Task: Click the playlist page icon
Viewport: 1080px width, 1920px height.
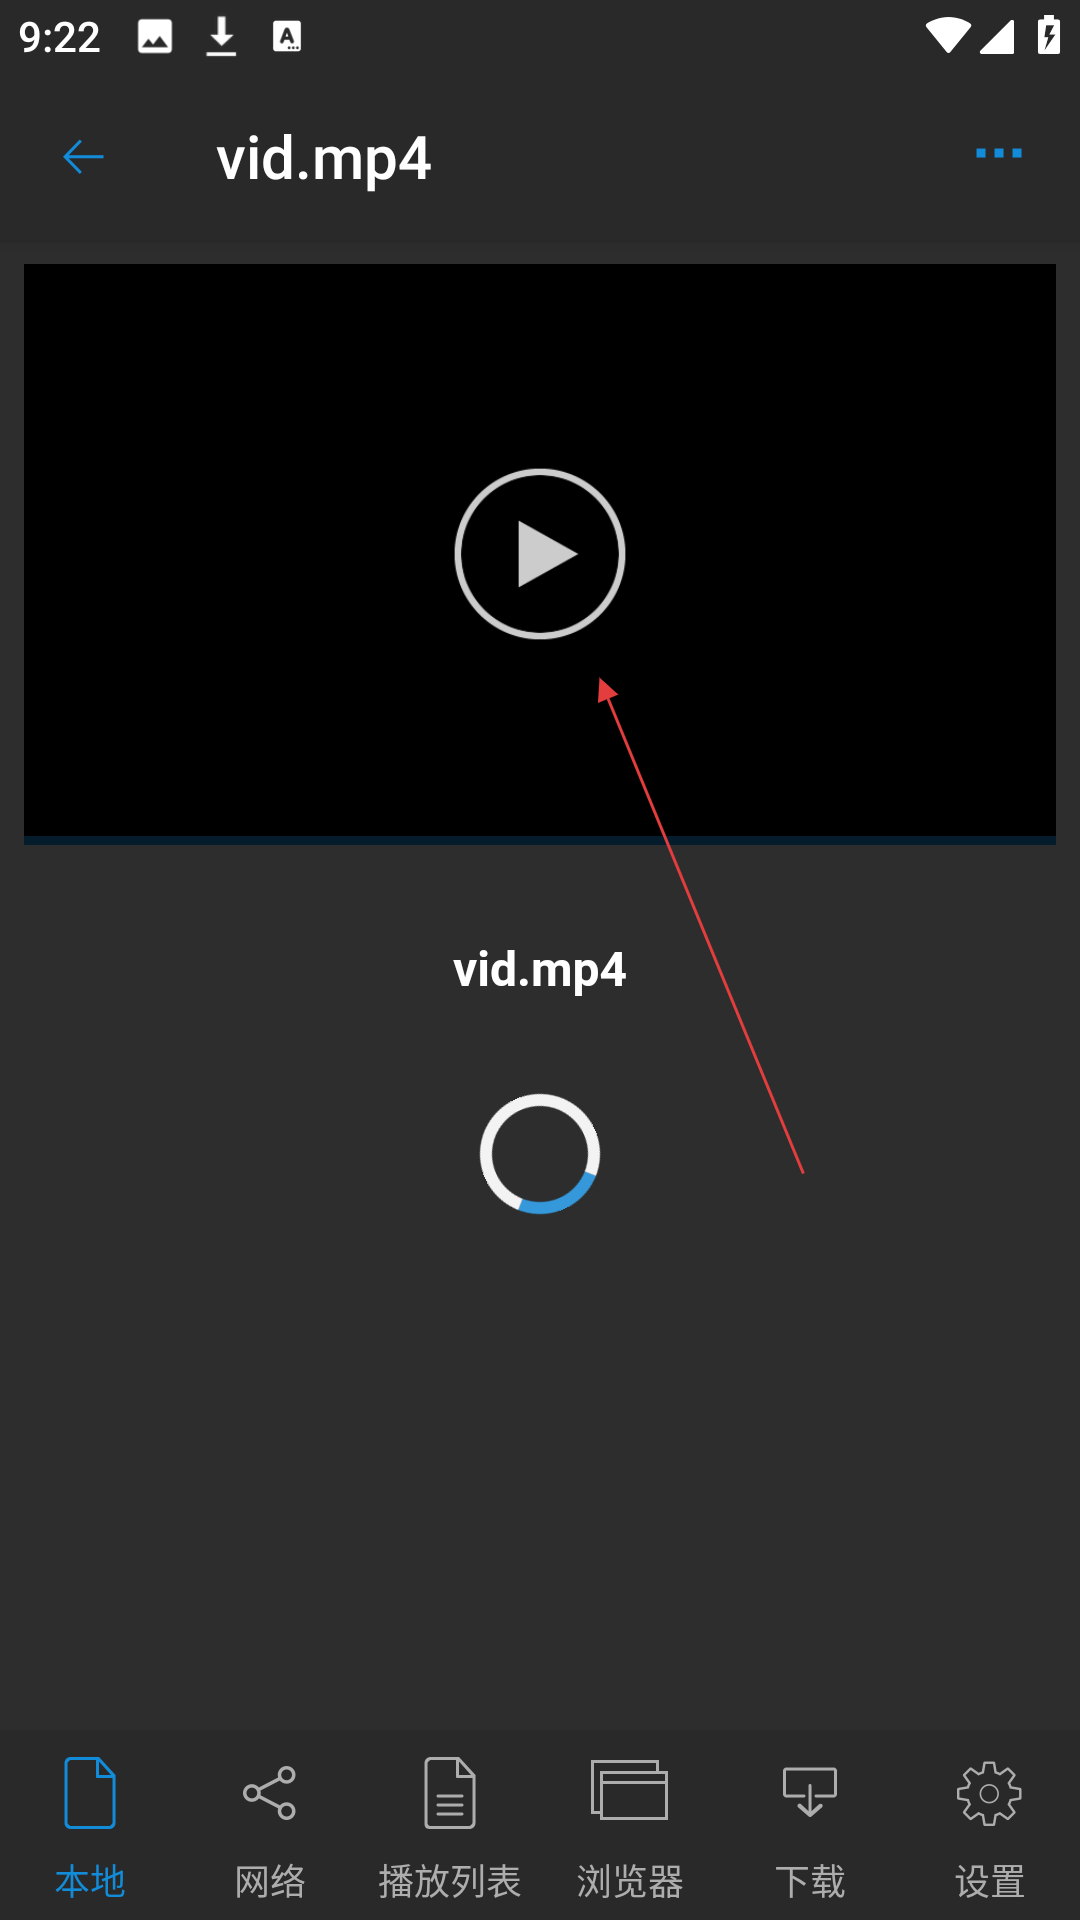Action: (x=450, y=1793)
